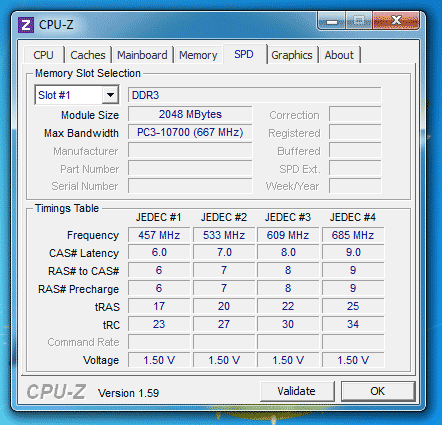This screenshot has height=425, width=442.
Task: Click the empty Buffered field
Action: coord(355,150)
